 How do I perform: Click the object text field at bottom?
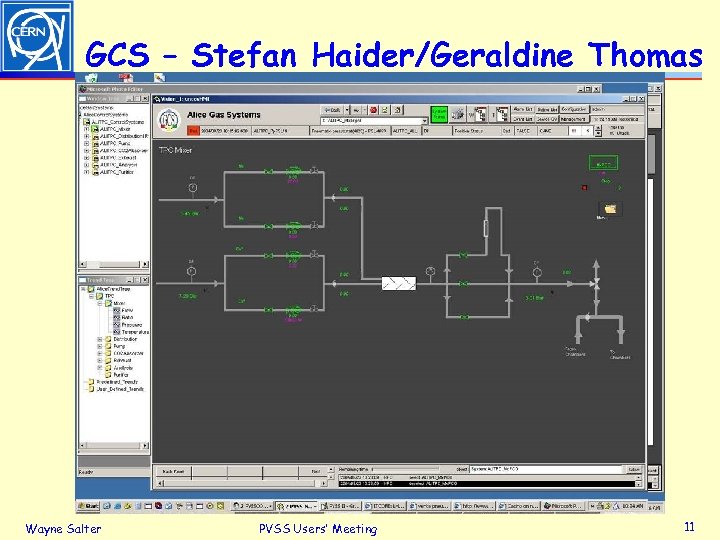pos(546,469)
